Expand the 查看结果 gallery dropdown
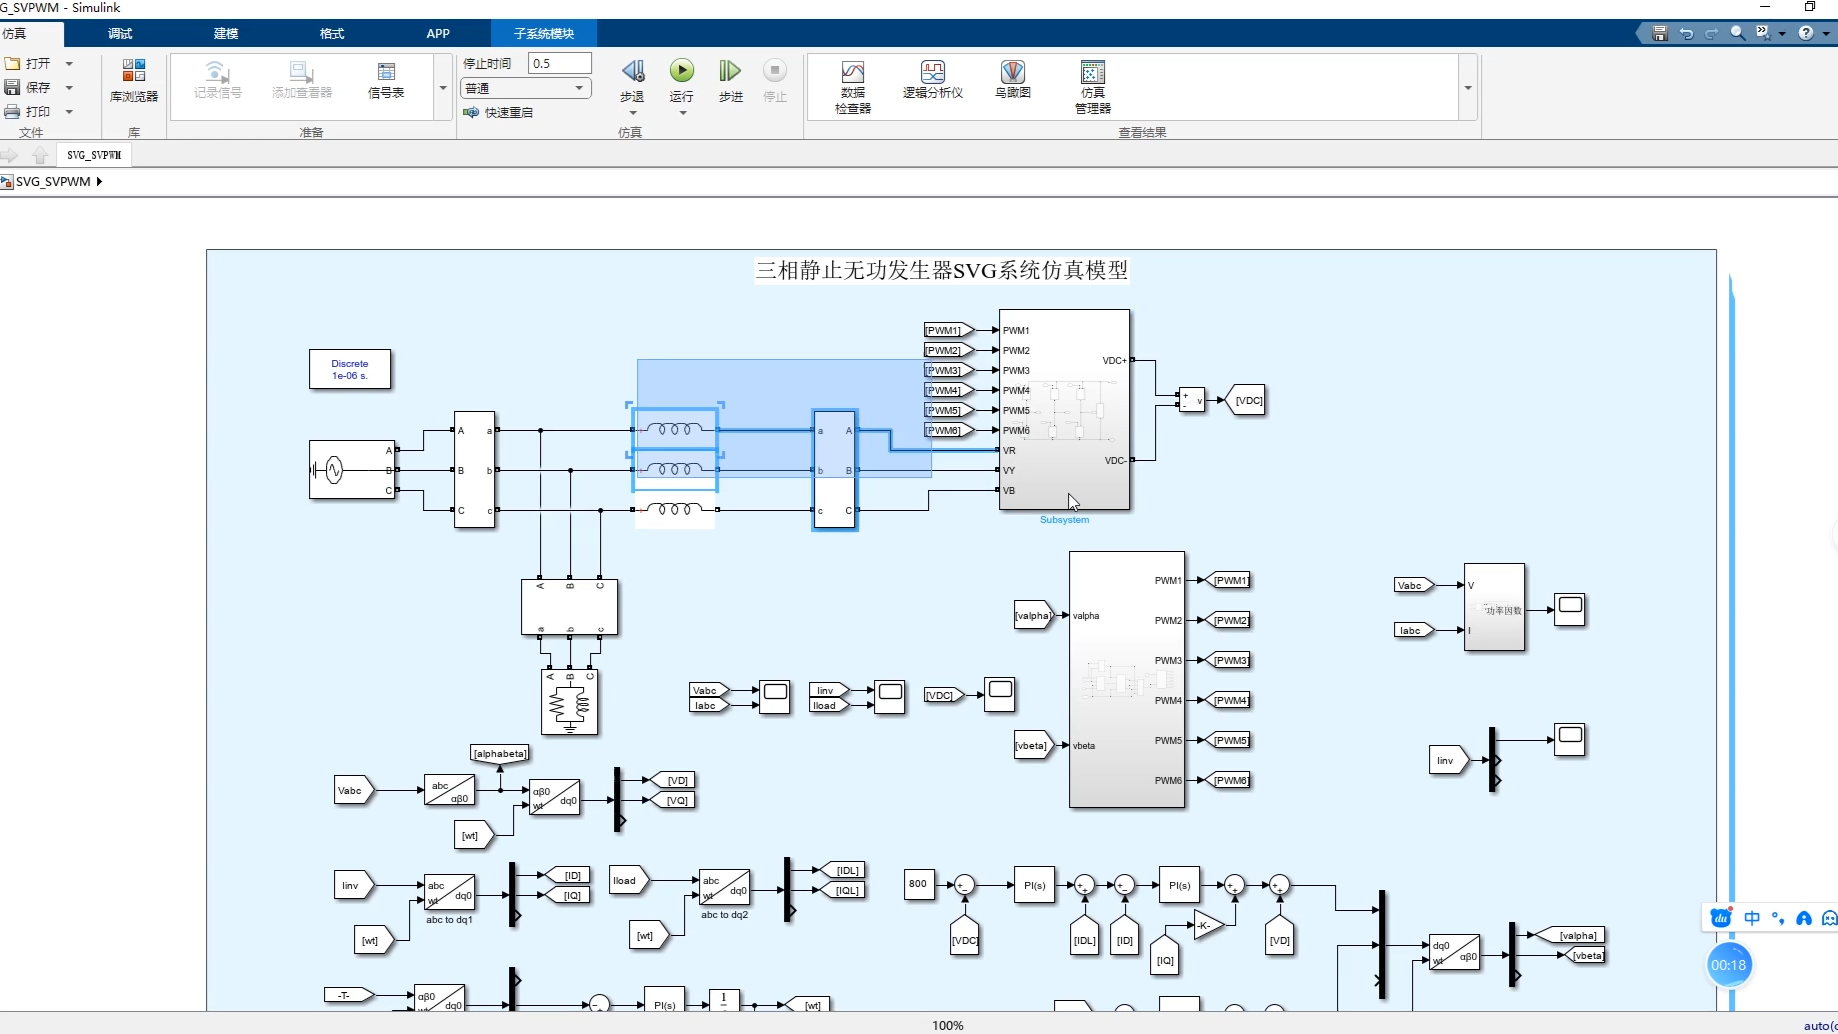This screenshot has width=1838, height=1034. pyautogui.click(x=1467, y=88)
